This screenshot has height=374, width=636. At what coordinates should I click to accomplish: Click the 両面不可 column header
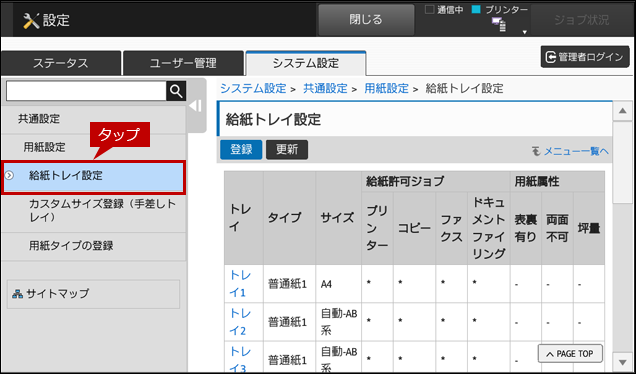[x=557, y=228]
